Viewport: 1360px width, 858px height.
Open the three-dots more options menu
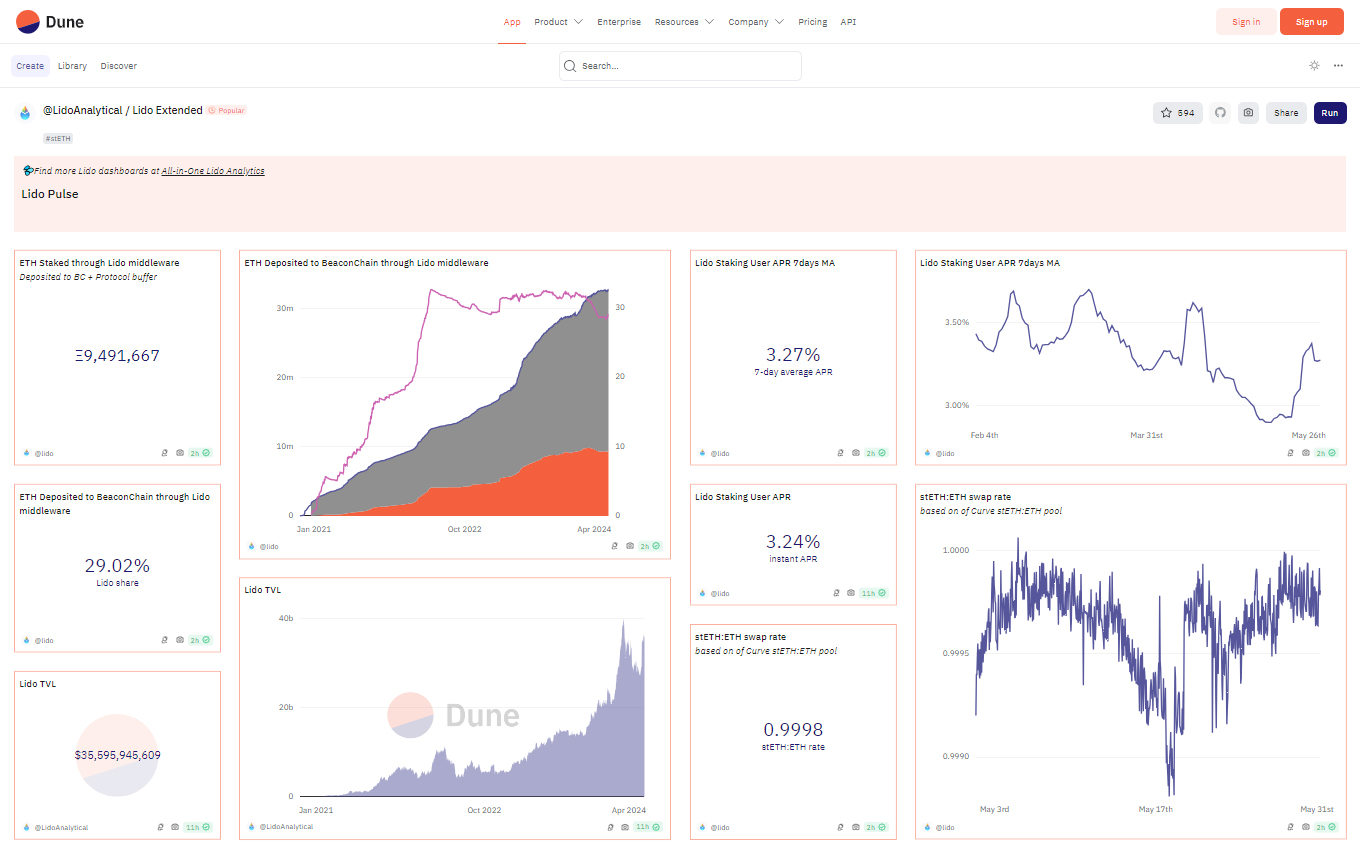pos(1338,66)
